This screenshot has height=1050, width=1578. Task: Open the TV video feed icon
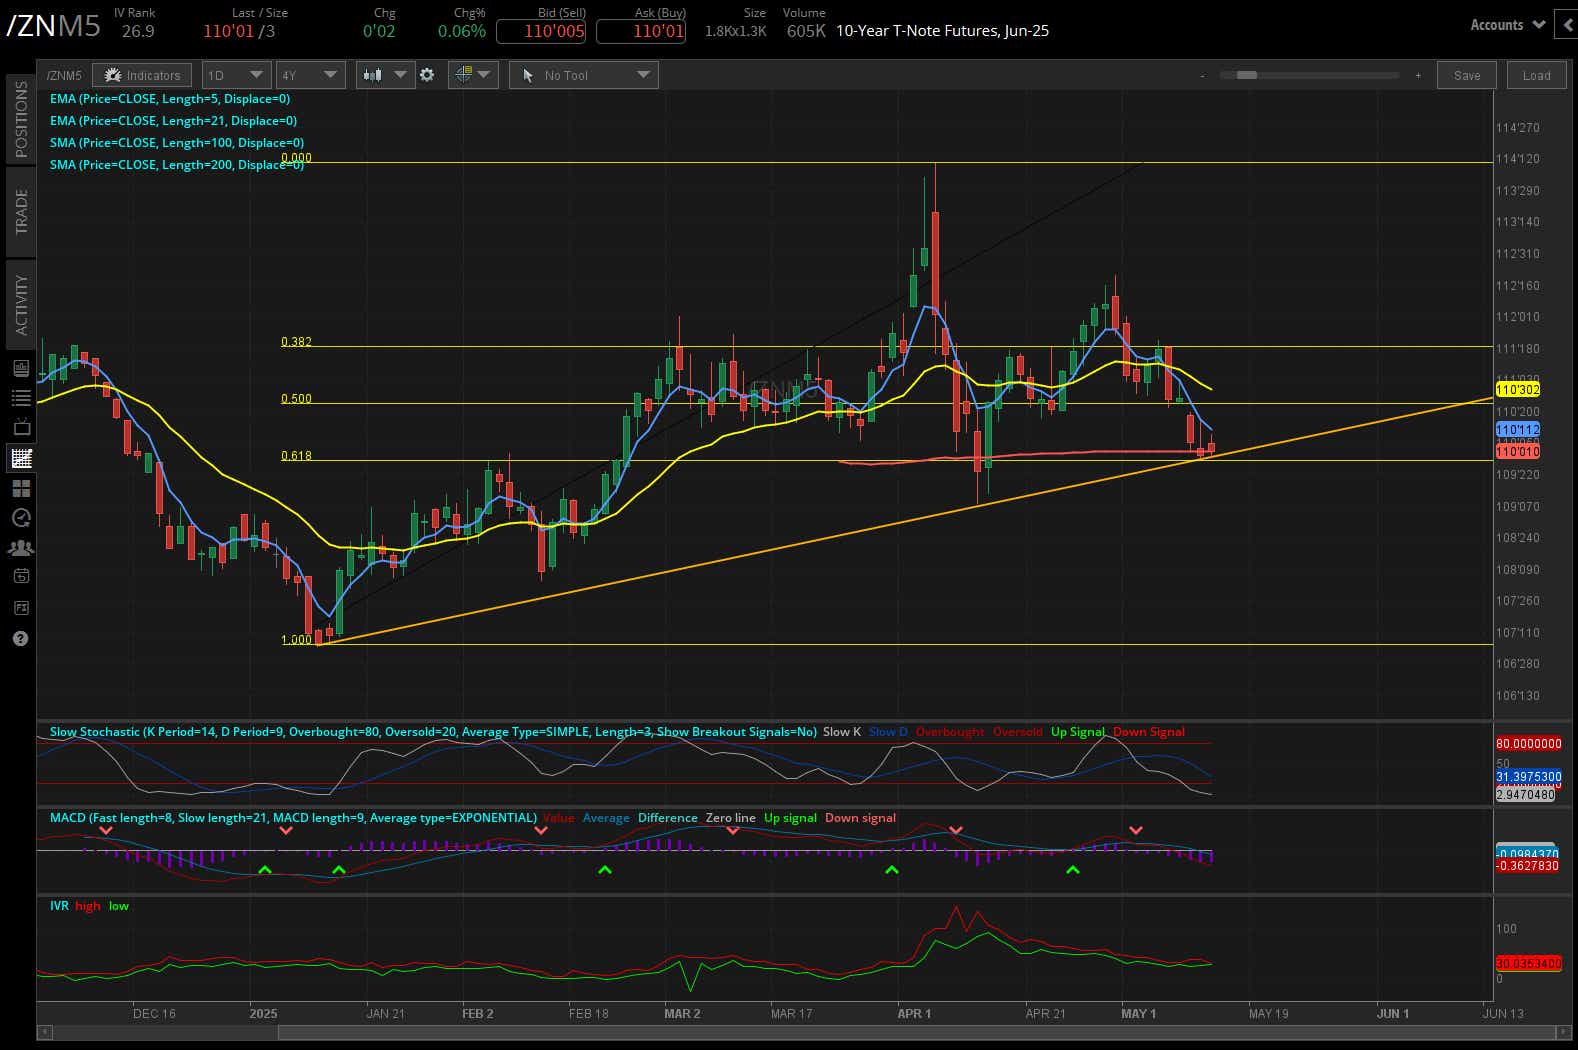point(21,428)
